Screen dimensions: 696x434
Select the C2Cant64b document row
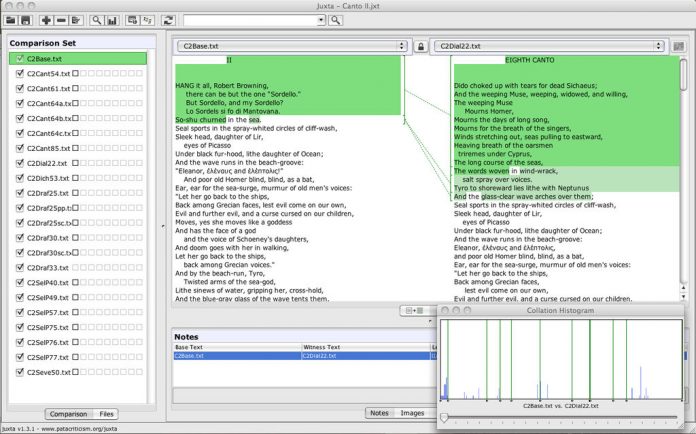[x=78, y=118]
